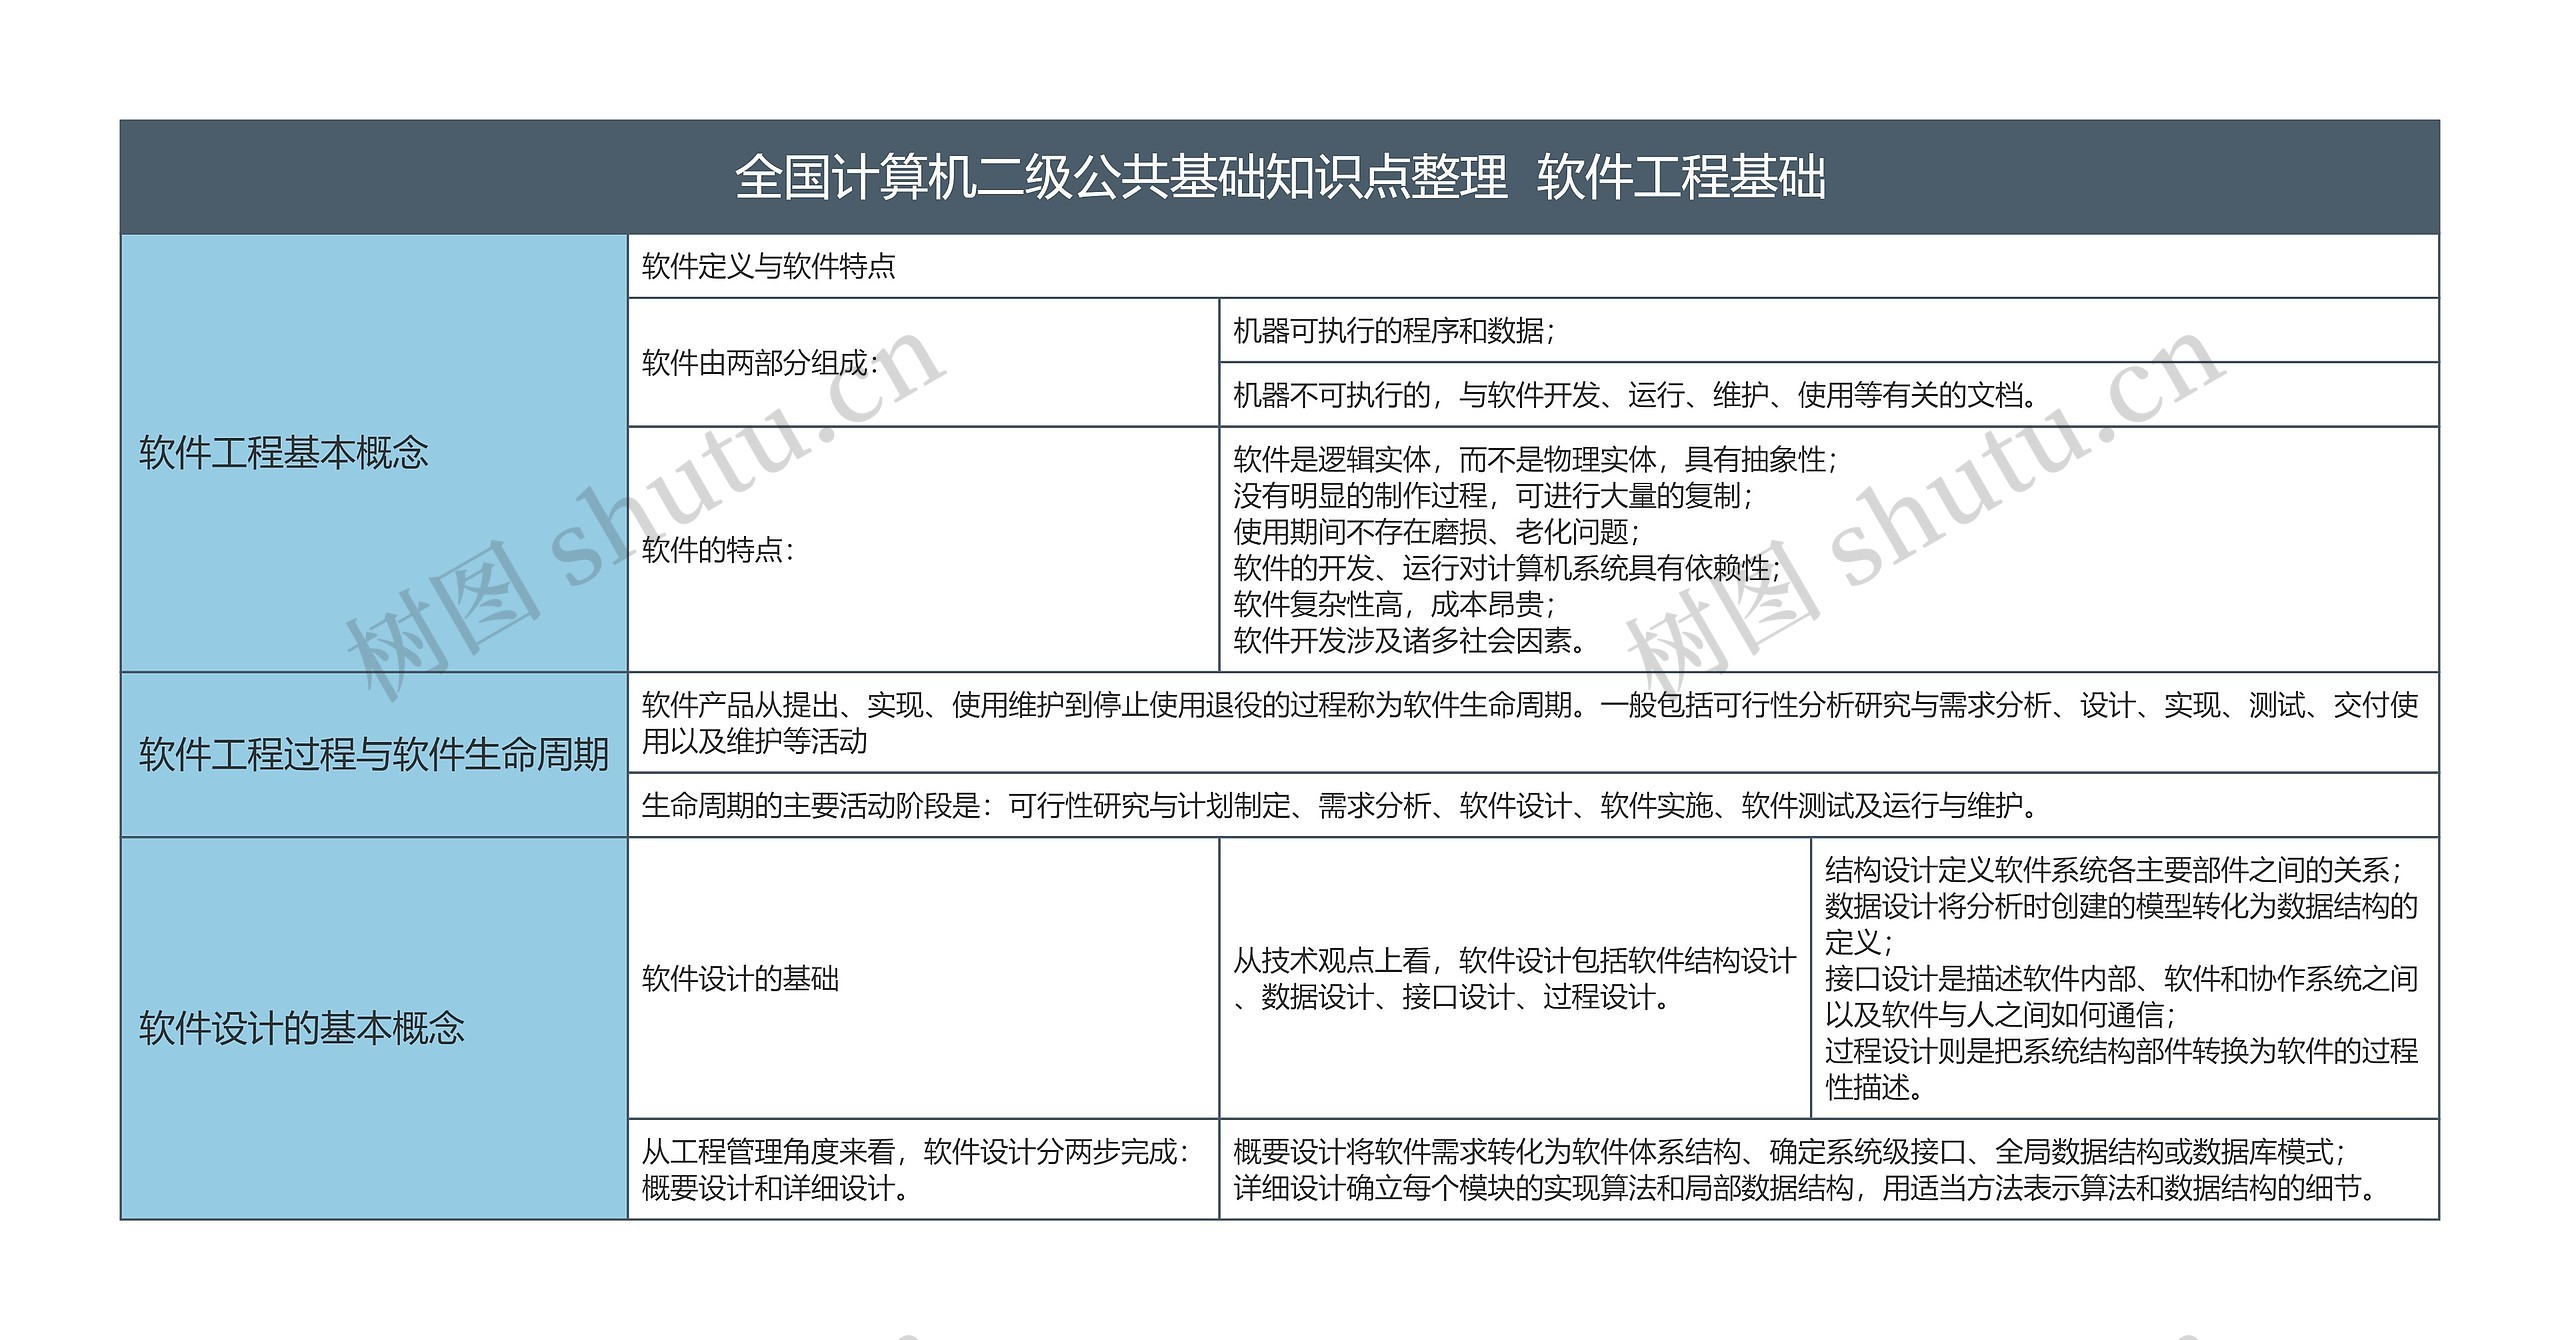This screenshot has width=2560, height=1340.
Task: Click the 从工程管理角度来看 cell
Action: pyautogui.click(x=923, y=1169)
